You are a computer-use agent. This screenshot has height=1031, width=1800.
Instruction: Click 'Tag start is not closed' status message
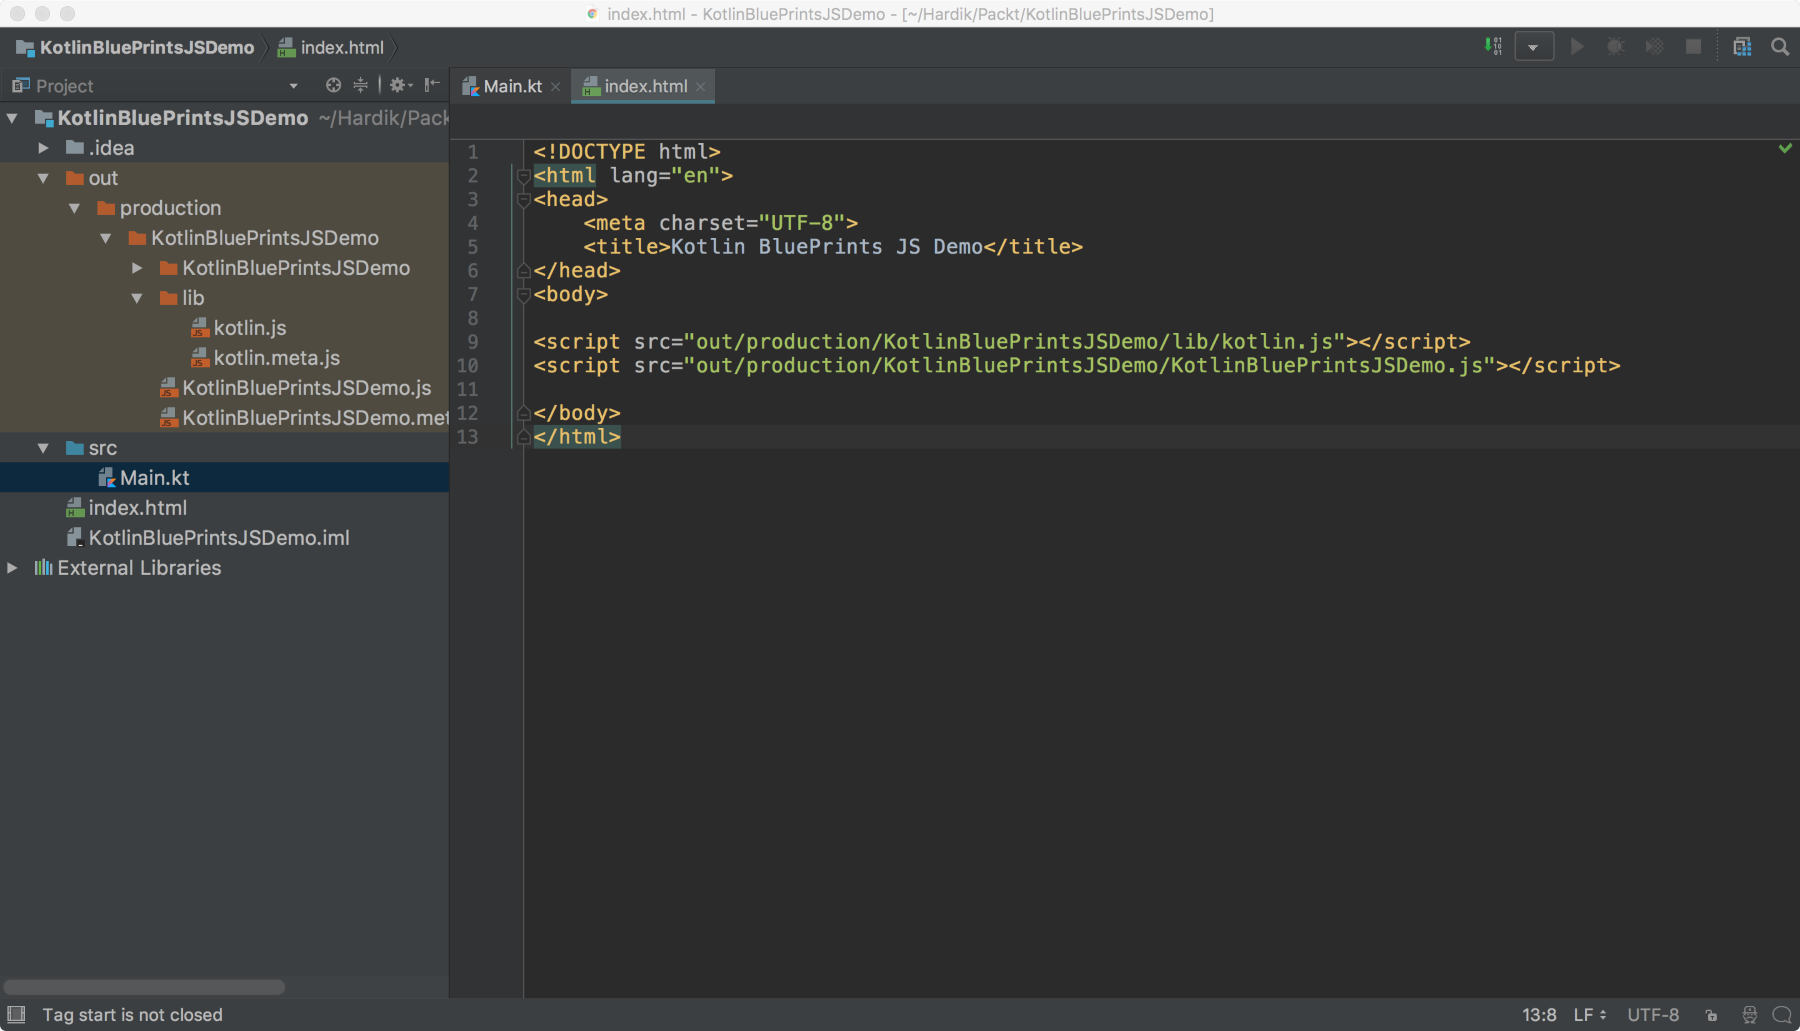[132, 1014]
